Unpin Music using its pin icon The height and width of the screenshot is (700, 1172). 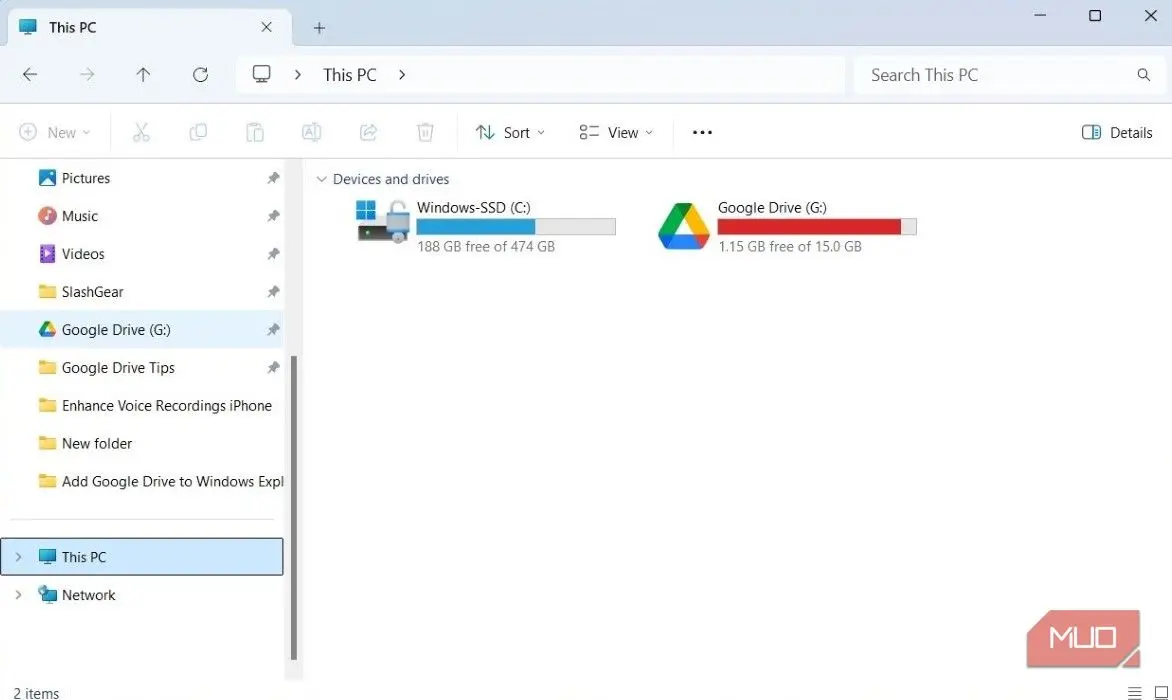[x=274, y=216]
